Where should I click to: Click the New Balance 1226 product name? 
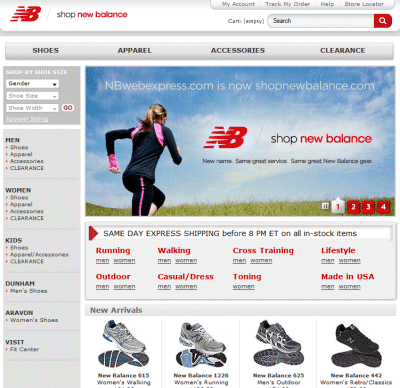(x=201, y=376)
